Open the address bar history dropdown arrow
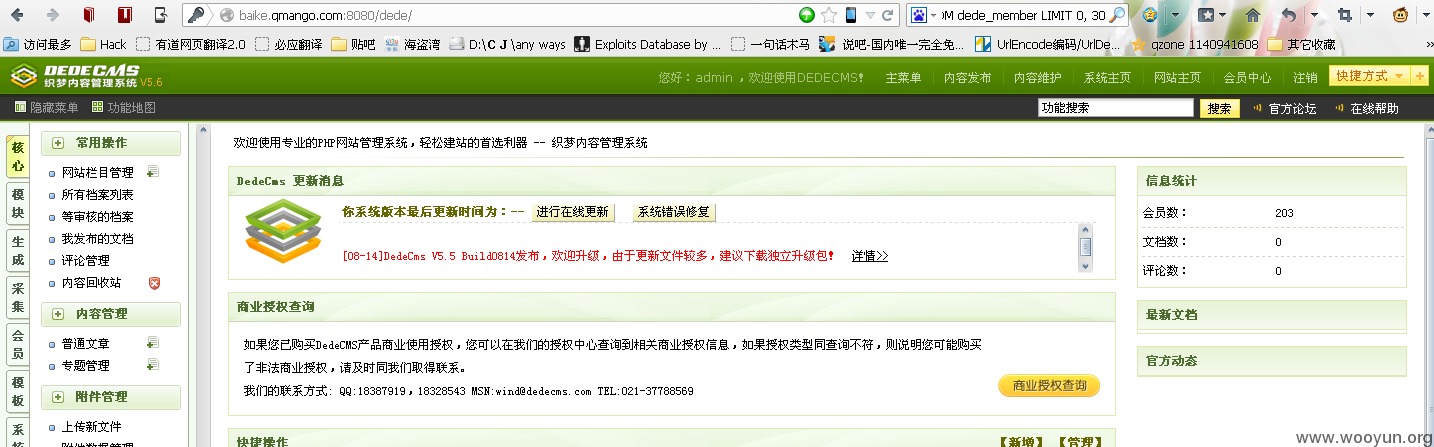1434x447 pixels. [x=870, y=15]
